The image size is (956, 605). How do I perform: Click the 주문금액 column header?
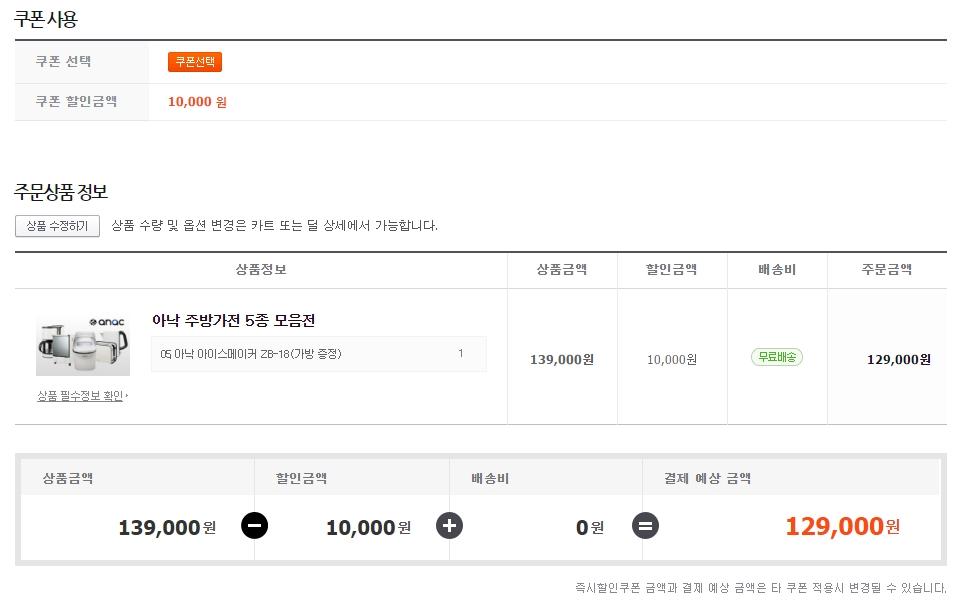pyautogui.click(x=886, y=270)
